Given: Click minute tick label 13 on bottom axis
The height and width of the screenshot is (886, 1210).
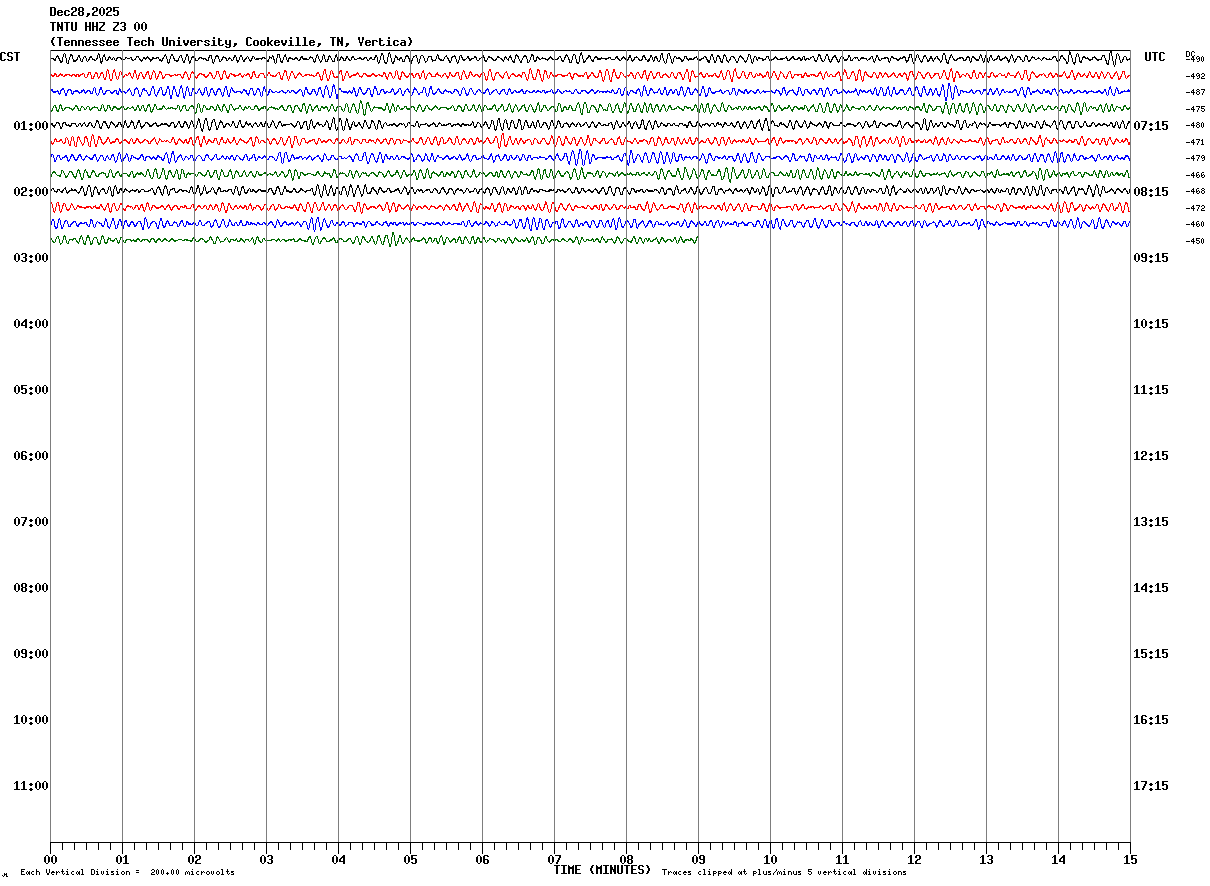Looking at the screenshot, I should tap(986, 860).
